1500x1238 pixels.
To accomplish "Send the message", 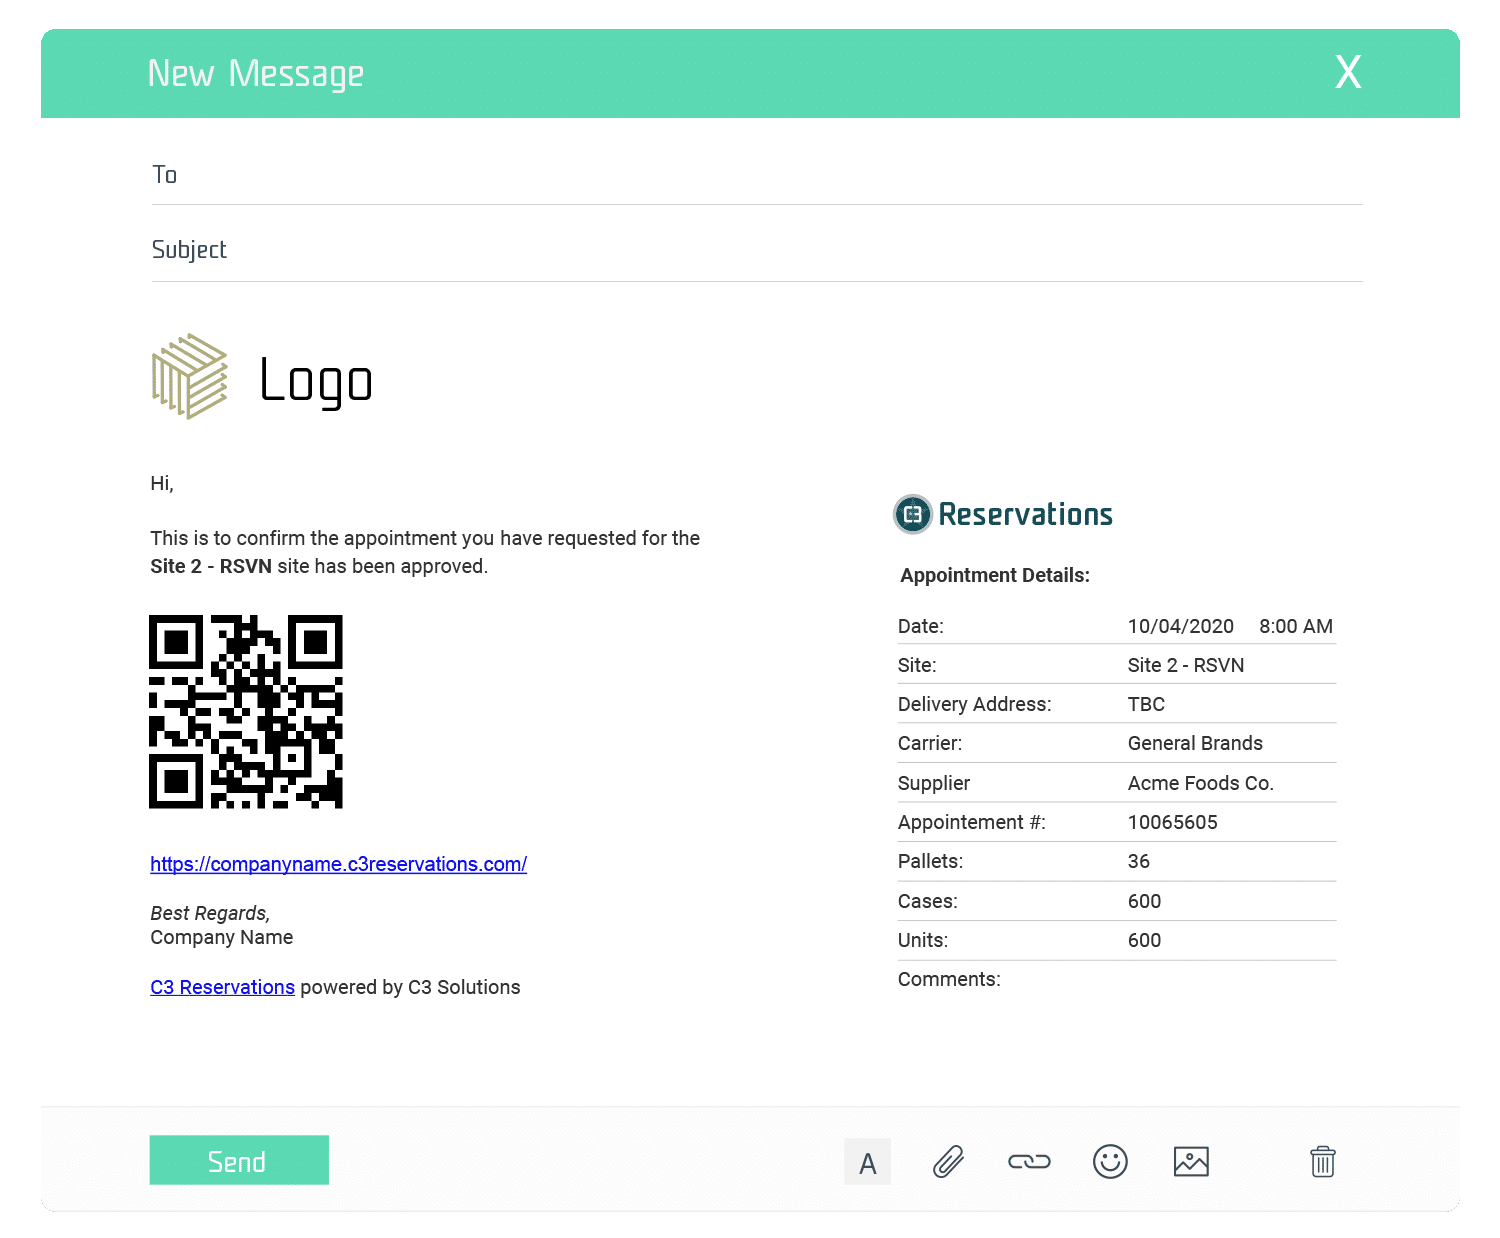I will [239, 1160].
